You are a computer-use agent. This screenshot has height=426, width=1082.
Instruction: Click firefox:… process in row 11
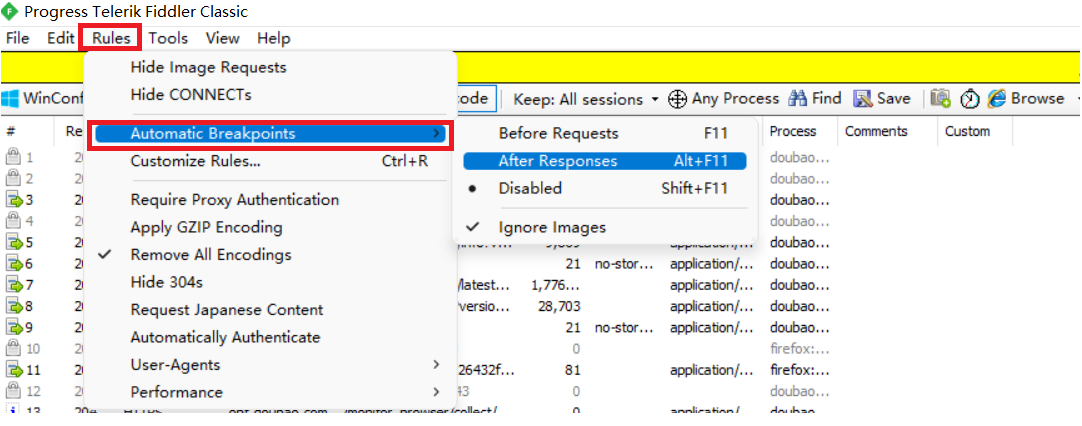pyautogui.click(x=800, y=370)
